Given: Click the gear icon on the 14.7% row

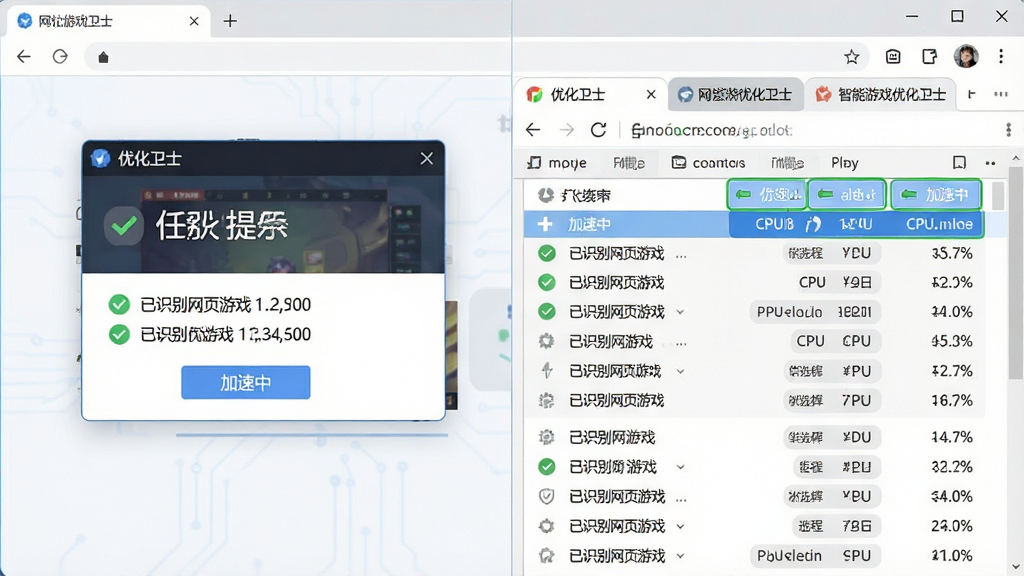Looking at the screenshot, I should (x=546, y=437).
